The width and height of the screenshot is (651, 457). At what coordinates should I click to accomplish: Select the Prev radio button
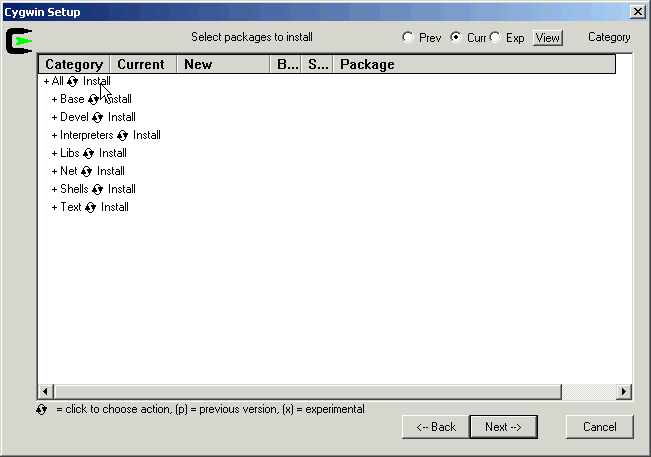[x=408, y=37]
